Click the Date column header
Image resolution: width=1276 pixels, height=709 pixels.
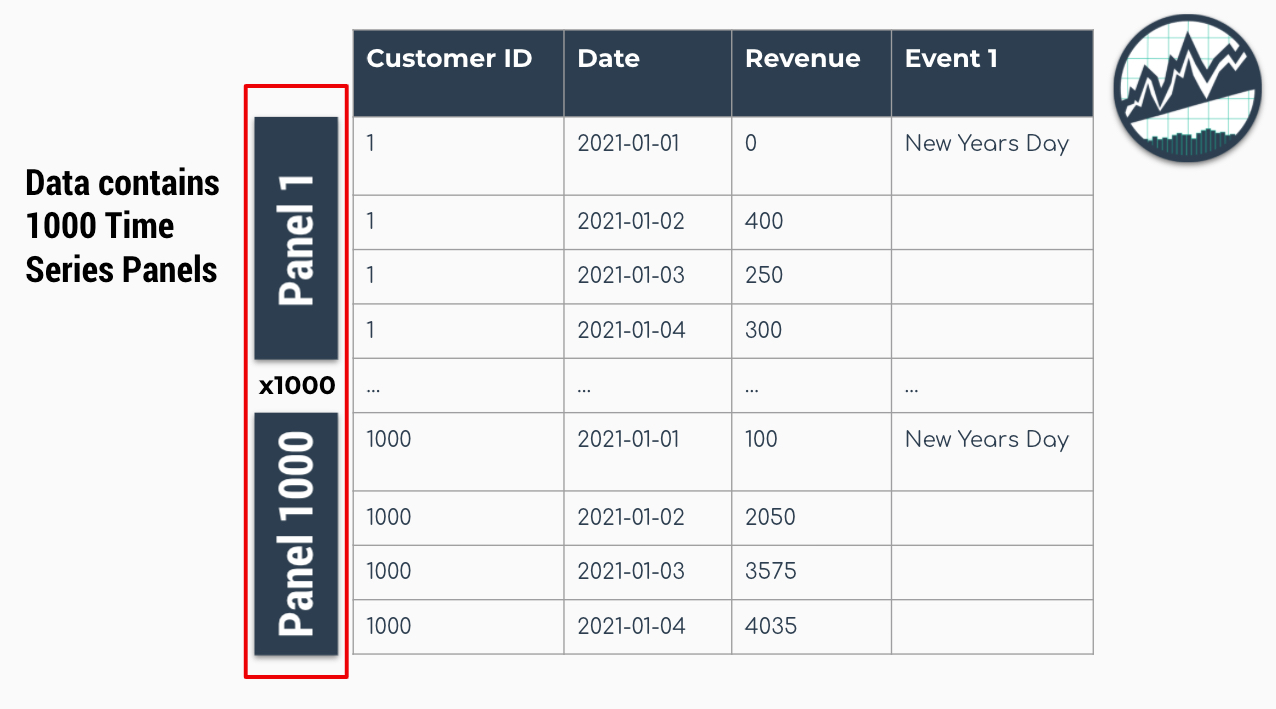pos(608,58)
